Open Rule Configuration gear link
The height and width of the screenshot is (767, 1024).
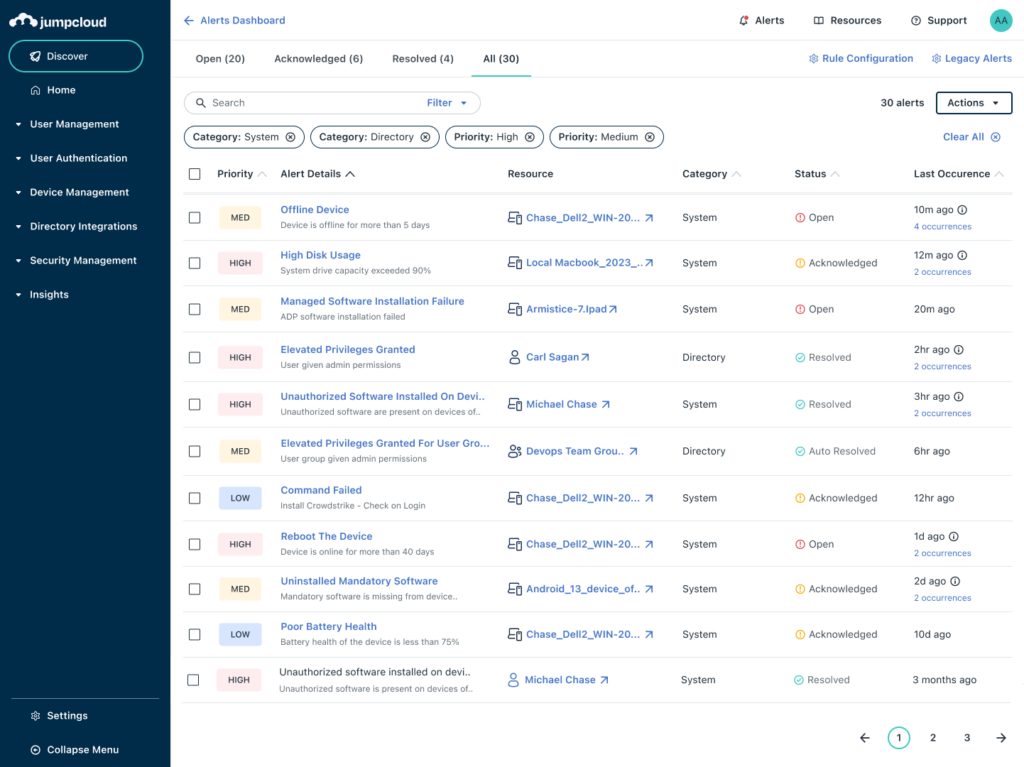click(861, 59)
